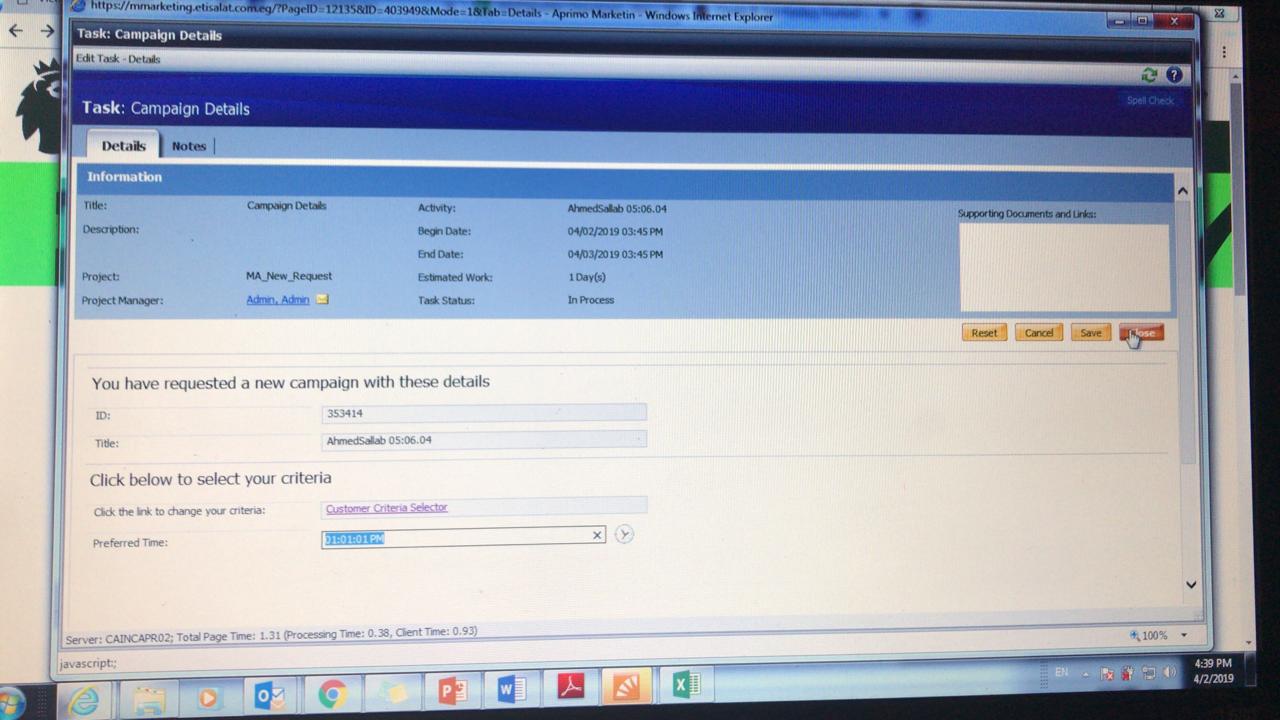Select the Details tab
This screenshot has height=720, width=1280.
[x=123, y=146]
